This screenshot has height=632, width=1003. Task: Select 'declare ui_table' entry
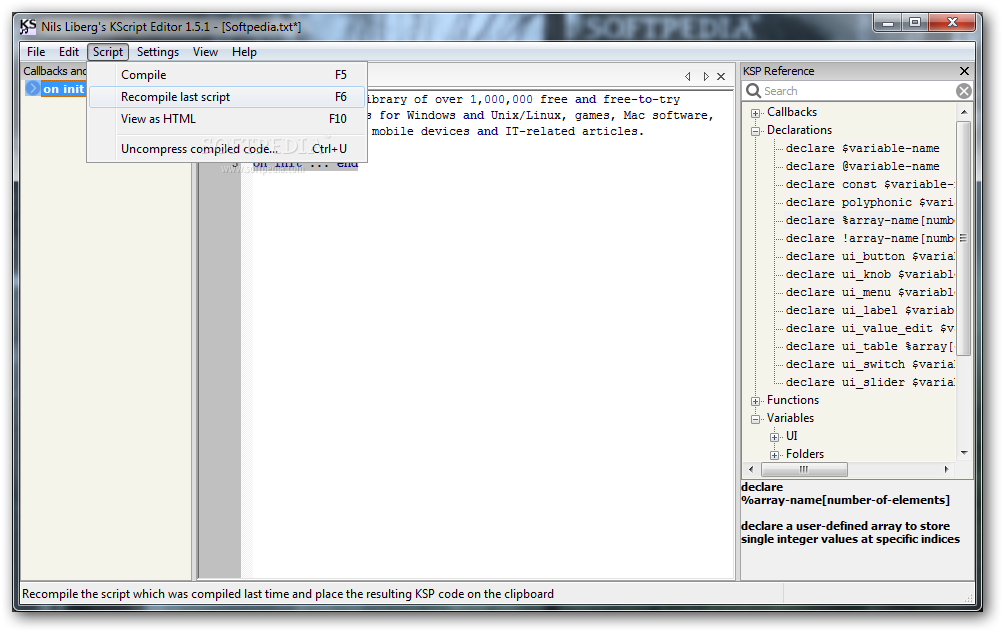click(x=870, y=346)
